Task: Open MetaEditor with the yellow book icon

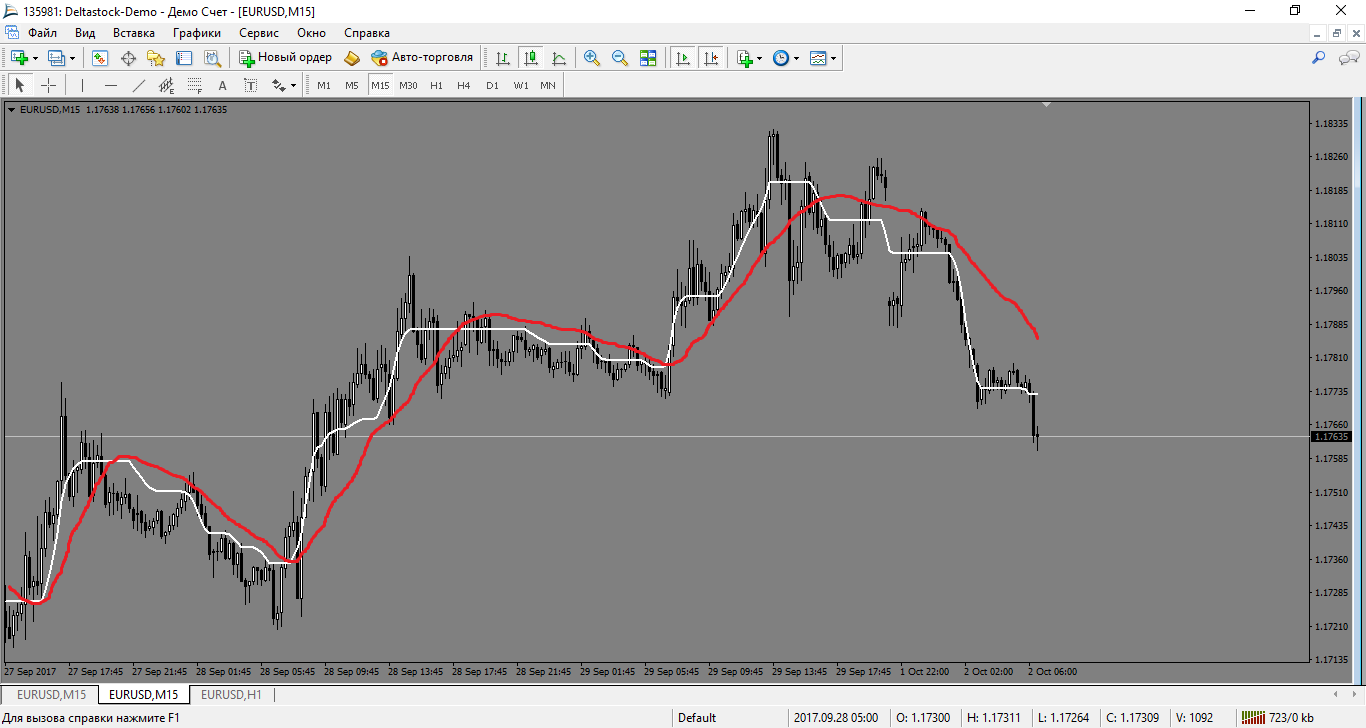Action: click(351, 58)
